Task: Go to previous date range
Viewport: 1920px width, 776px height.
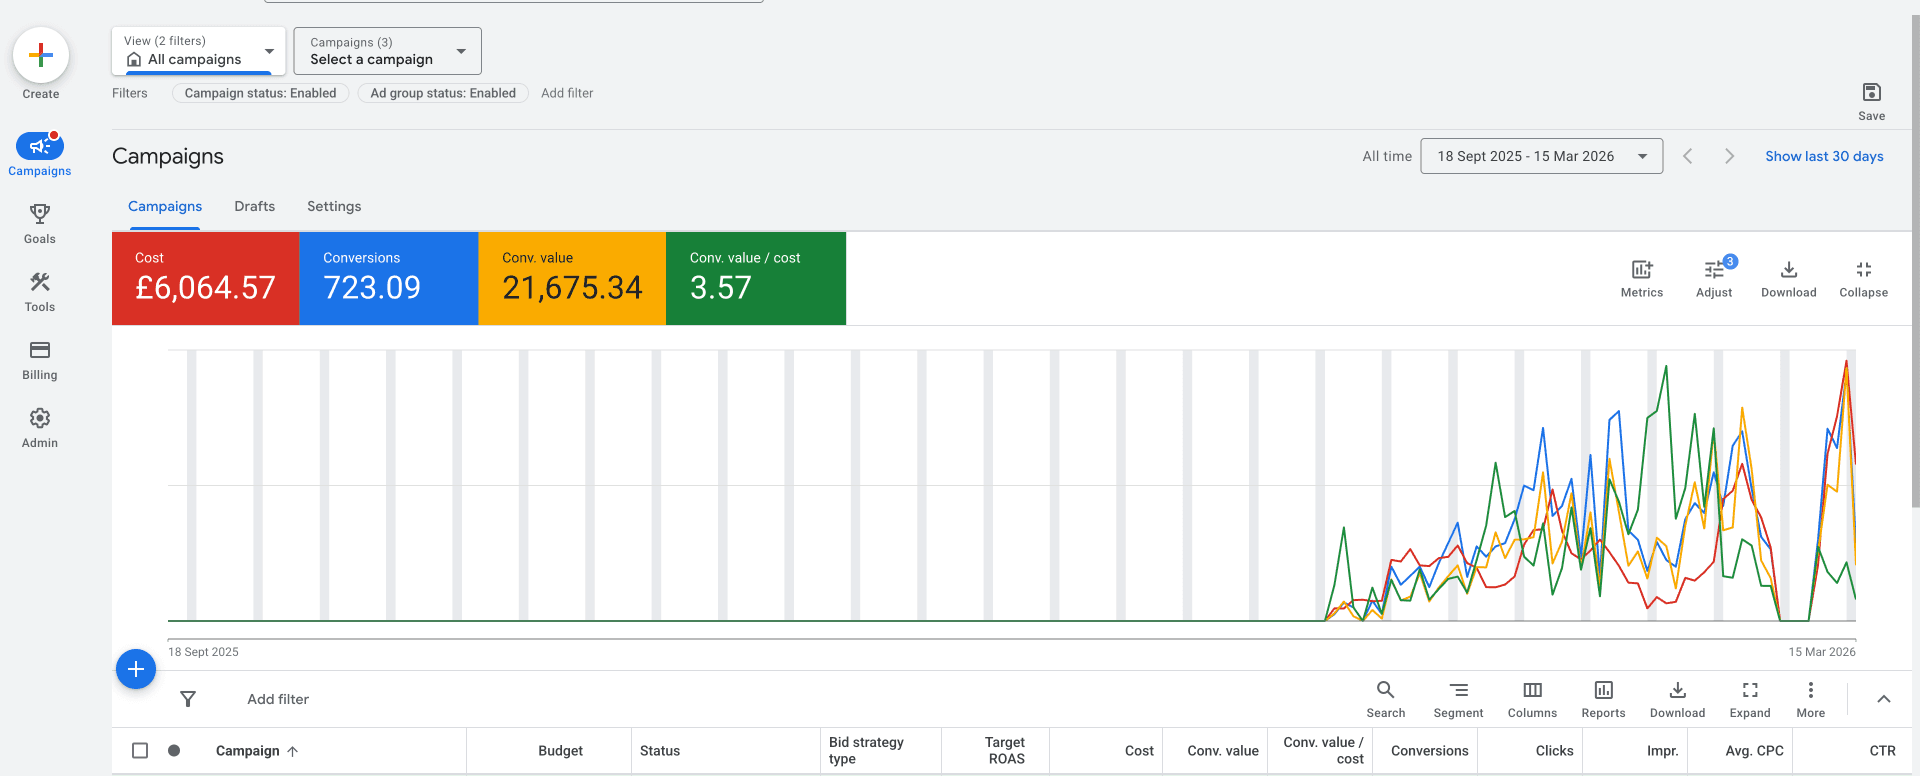Action: [1688, 156]
